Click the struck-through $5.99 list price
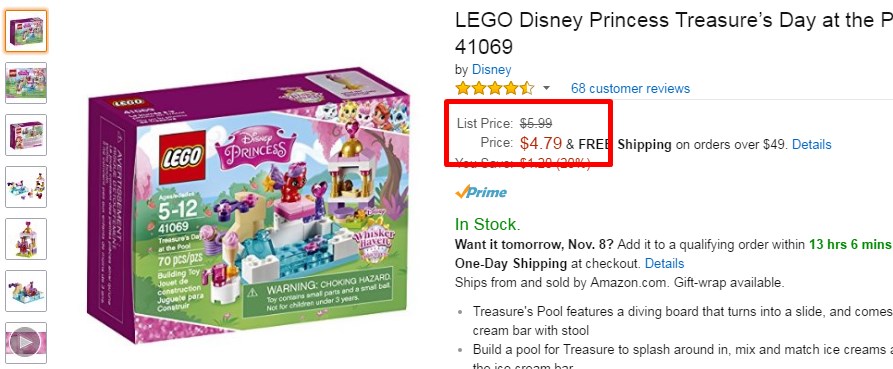893x369 pixels. [x=536, y=123]
